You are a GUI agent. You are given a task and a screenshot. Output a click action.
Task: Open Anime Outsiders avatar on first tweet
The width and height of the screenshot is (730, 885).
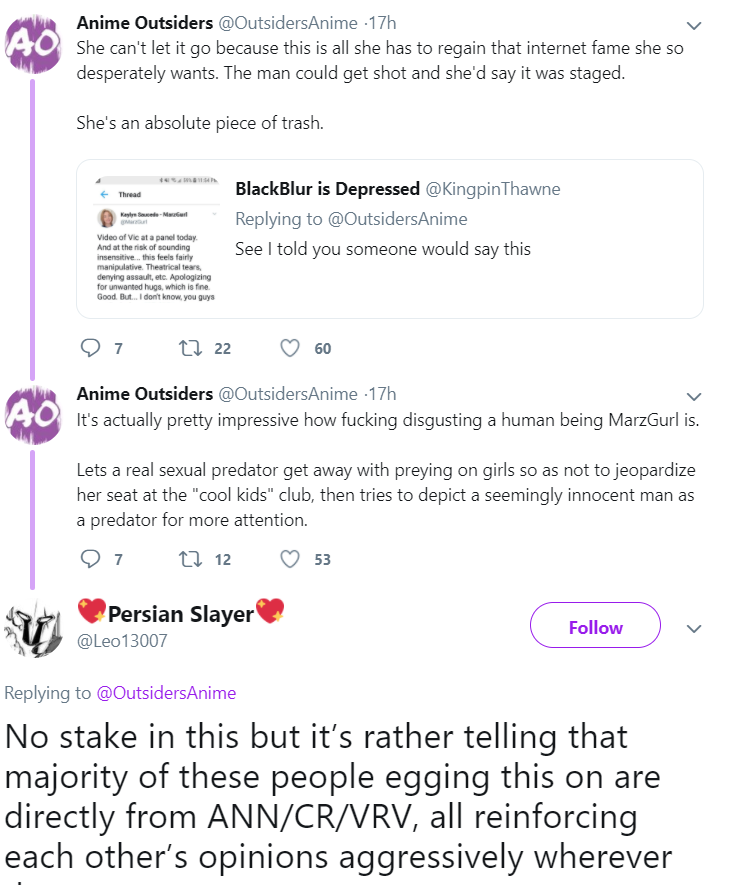(33, 43)
